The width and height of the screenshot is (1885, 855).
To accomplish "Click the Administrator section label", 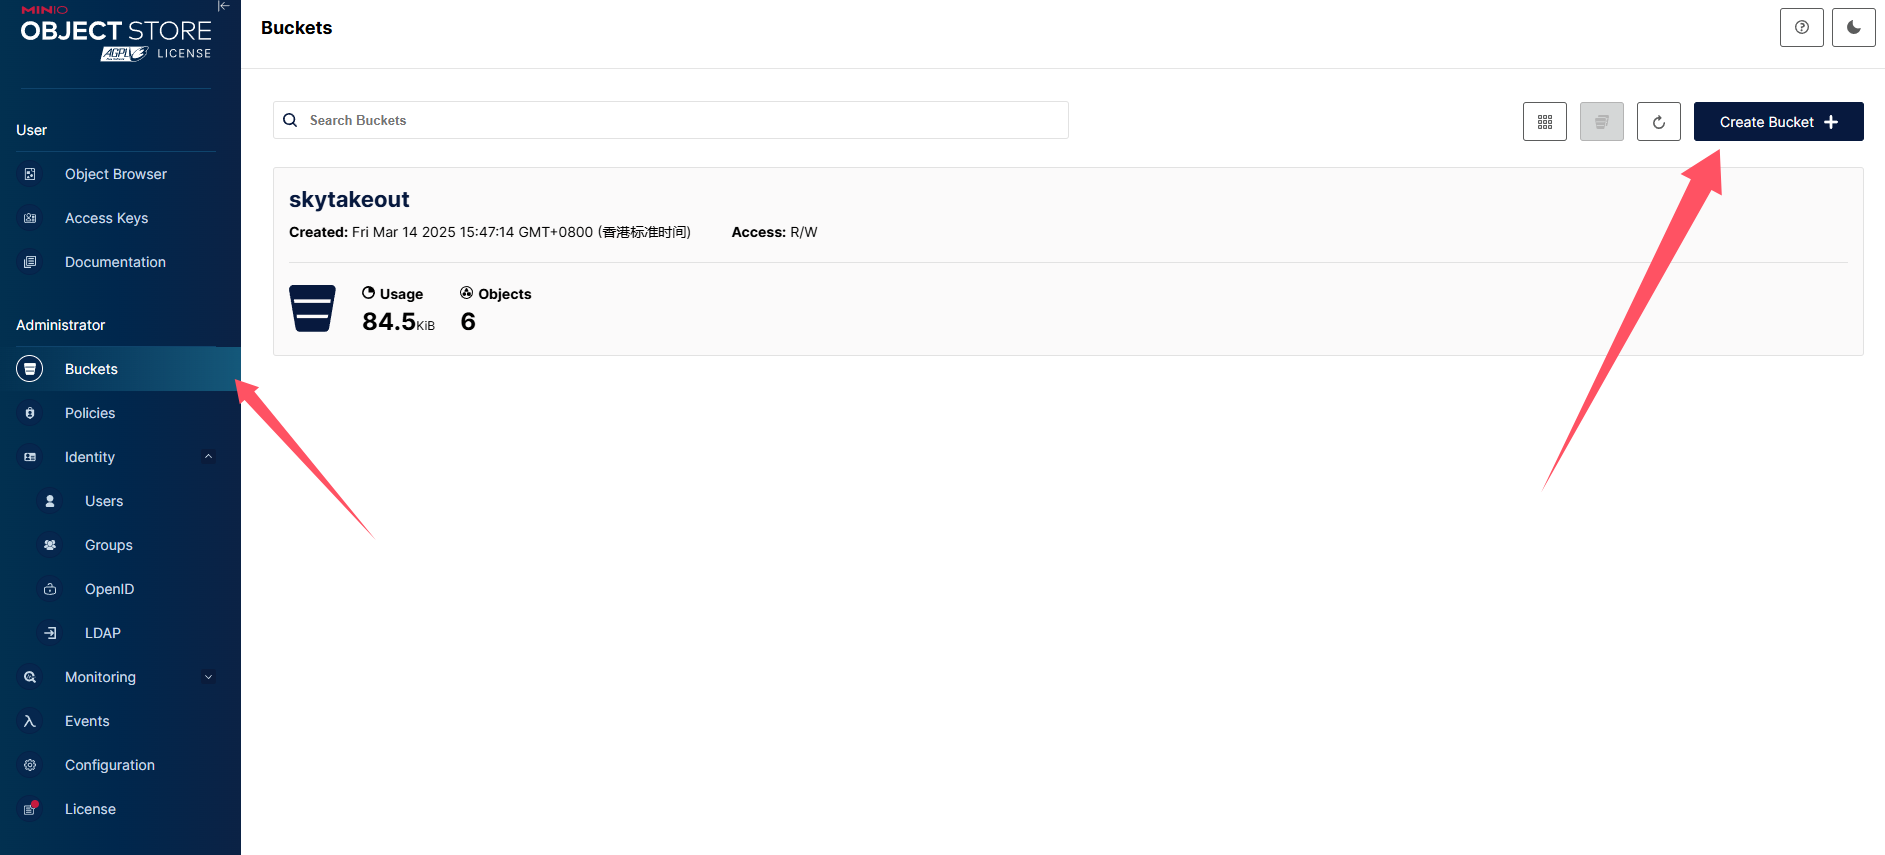I will tap(60, 325).
